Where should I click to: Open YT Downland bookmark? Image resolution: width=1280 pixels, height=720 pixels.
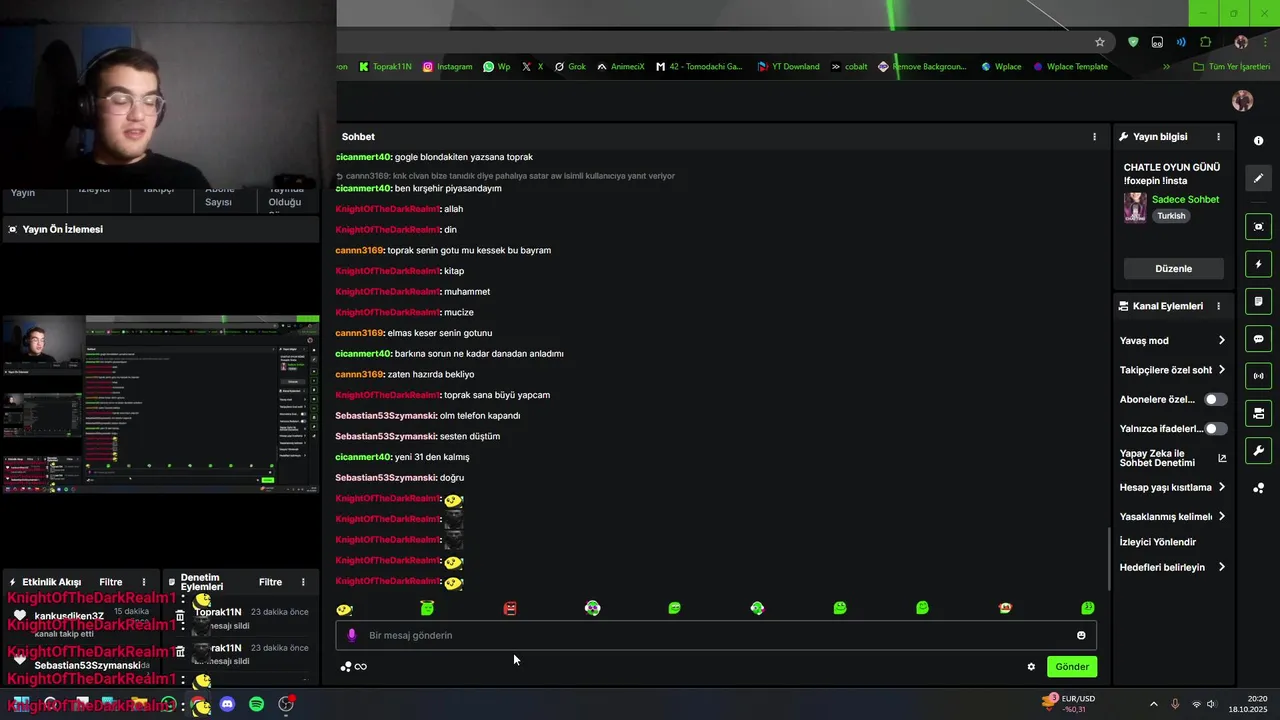[x=788, y=67]
